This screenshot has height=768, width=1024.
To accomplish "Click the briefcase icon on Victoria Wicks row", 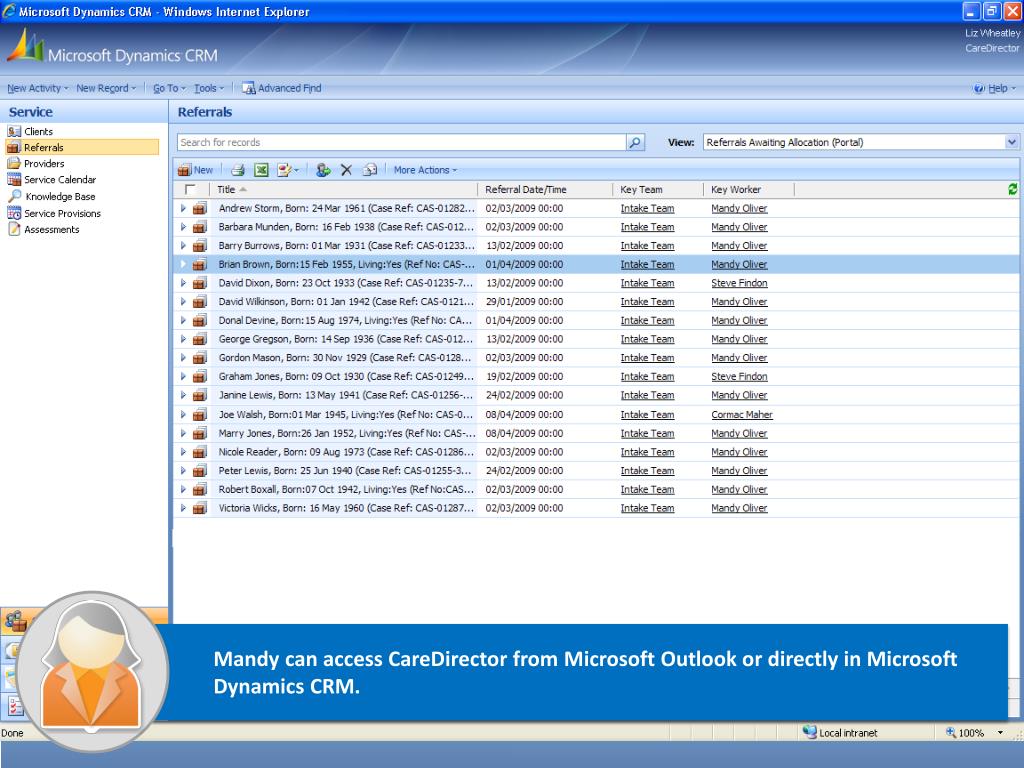I will 200,508.
